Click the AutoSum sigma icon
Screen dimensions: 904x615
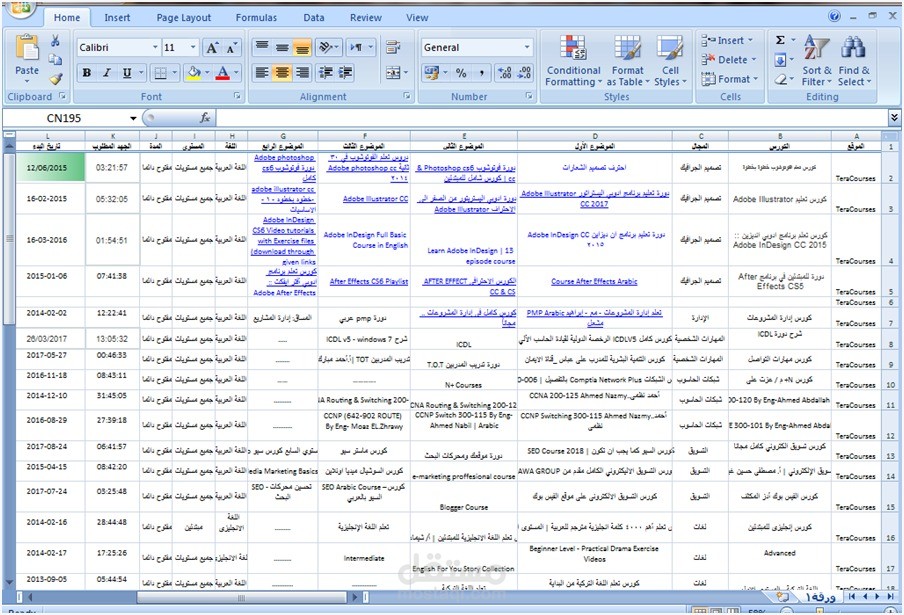780,40
